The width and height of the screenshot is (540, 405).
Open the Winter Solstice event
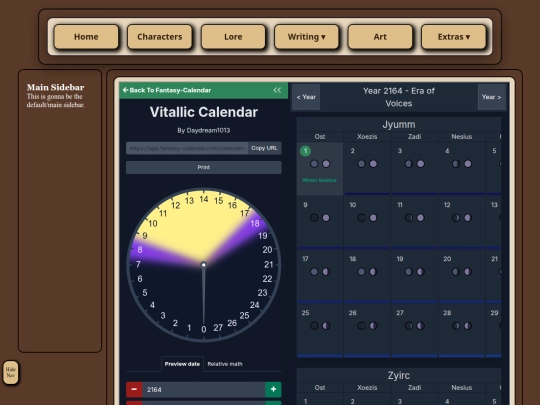319,180
